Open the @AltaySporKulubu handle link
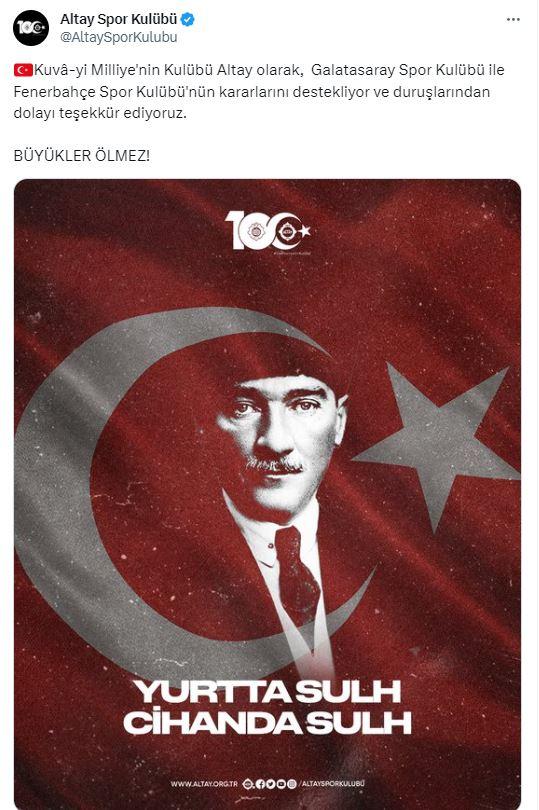This screenshot has height=810, width=539. pos(118,37)
